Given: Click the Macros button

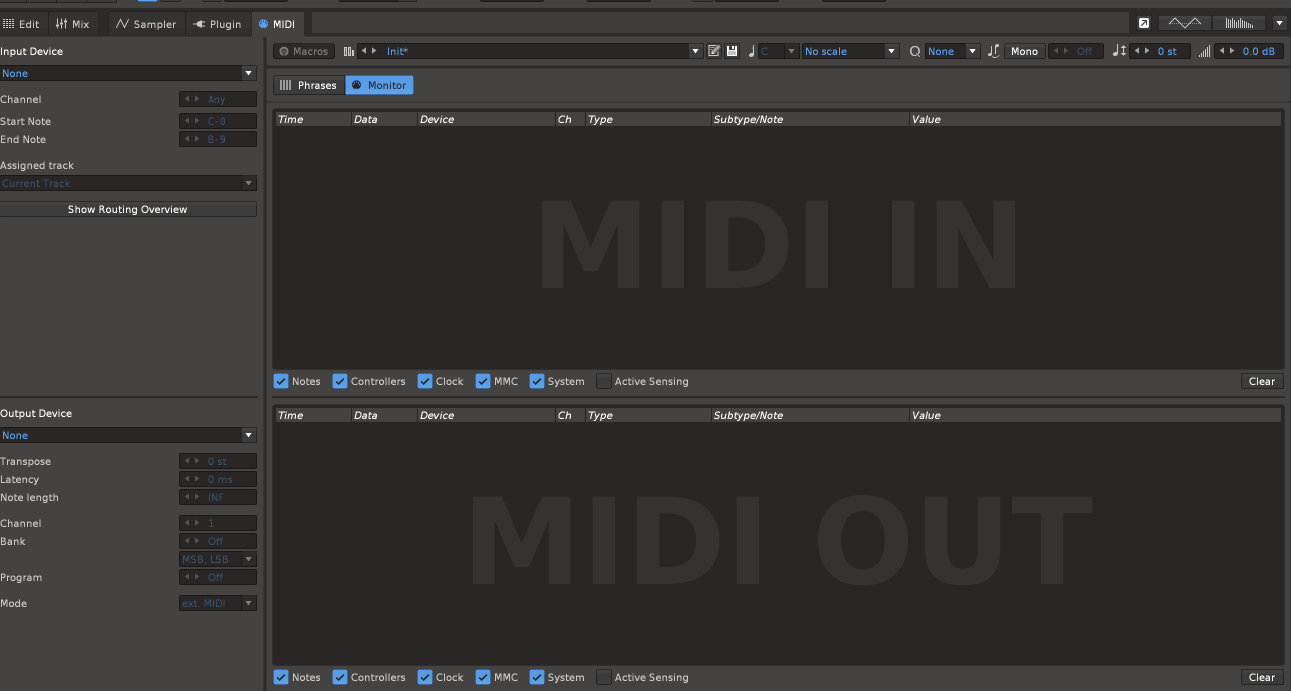Looking at the screenshot, I should click(304, 51).
